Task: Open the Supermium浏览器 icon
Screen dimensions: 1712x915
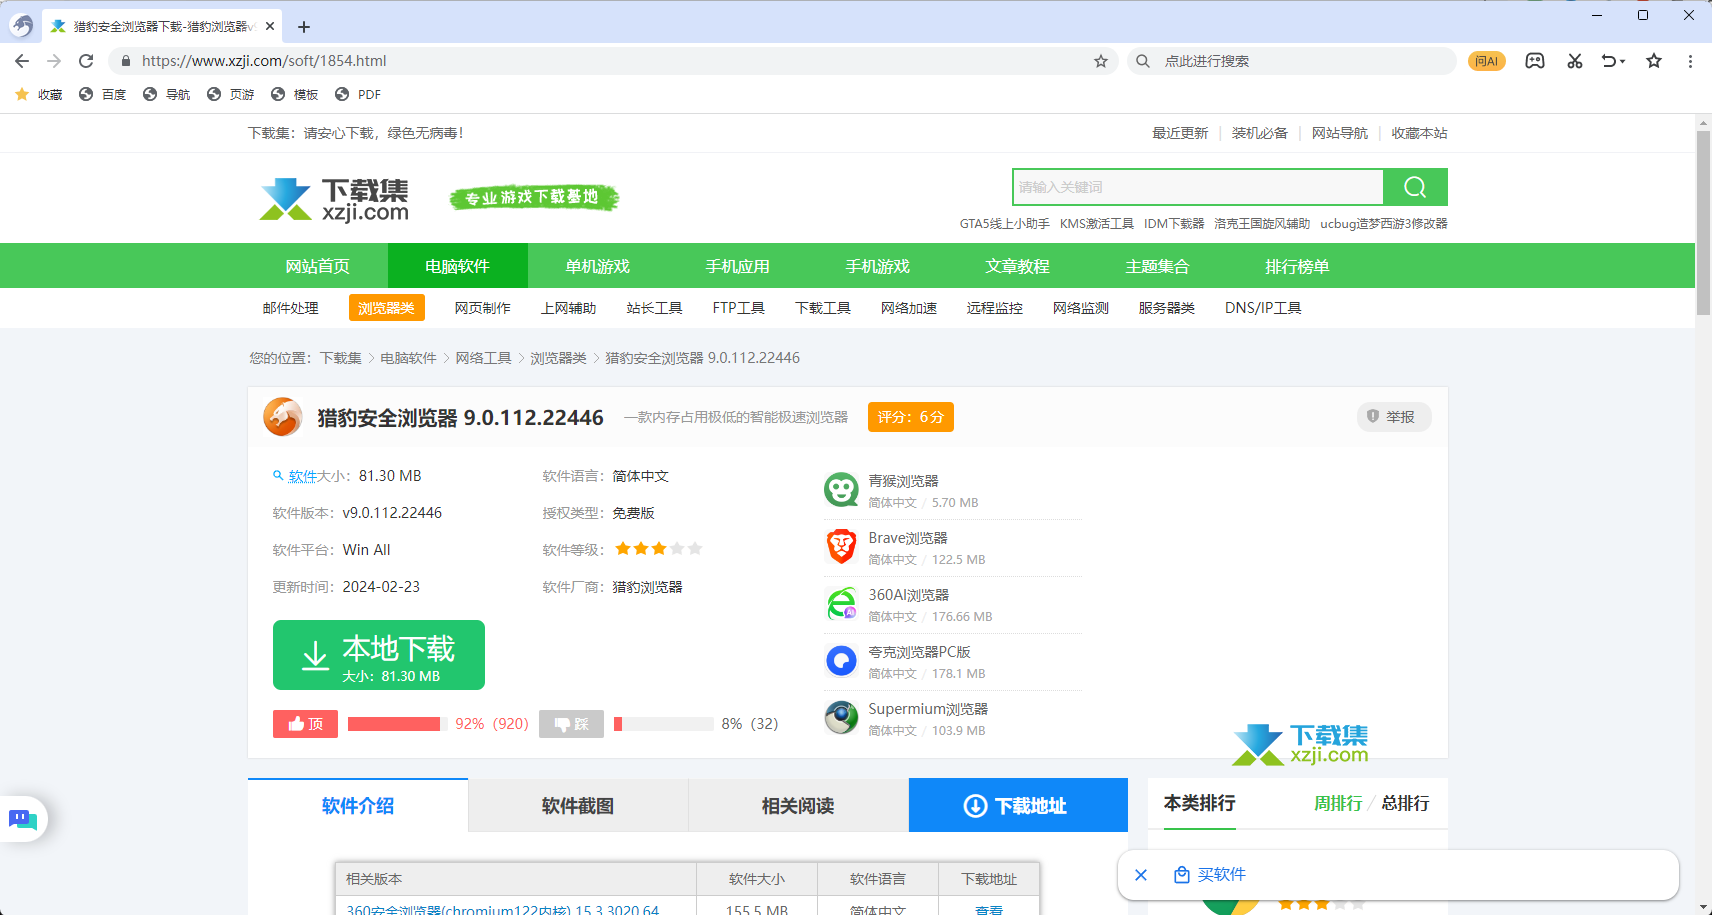Action: coord(842,719)
